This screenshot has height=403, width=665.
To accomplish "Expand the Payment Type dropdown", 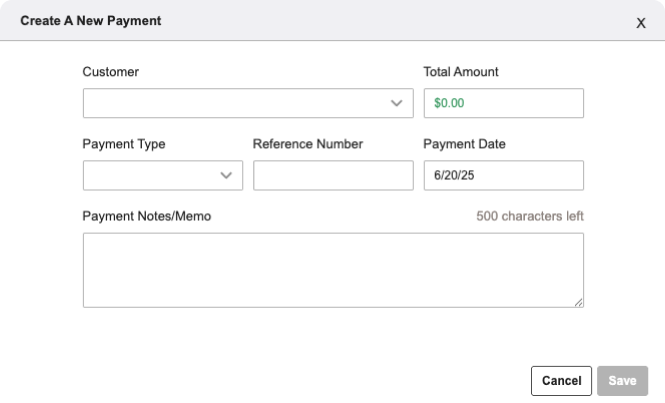I will tap(163, 175).
